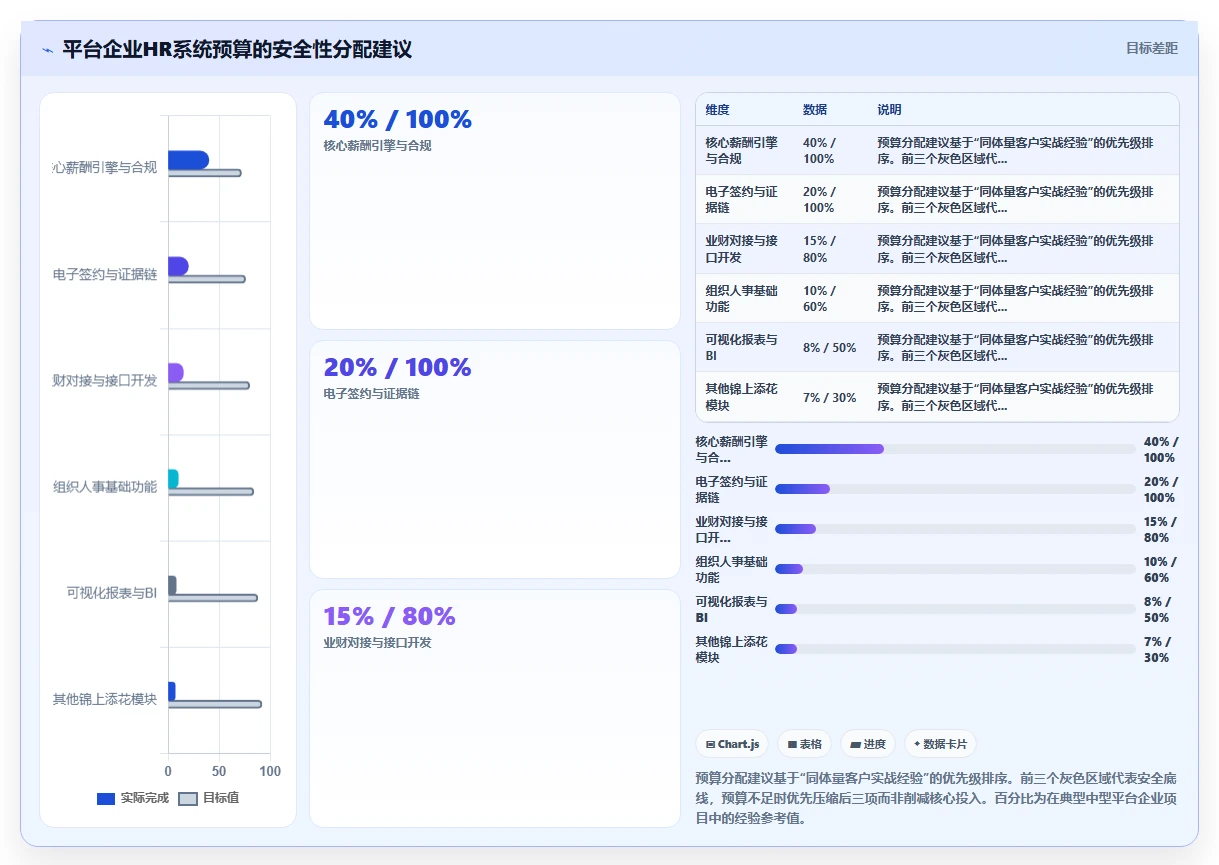Click table cell 其他锦上添花模块
Image resolution: width=1219 pixels, height=865 pixels.
pyautogui.click(x=742, y=397)
